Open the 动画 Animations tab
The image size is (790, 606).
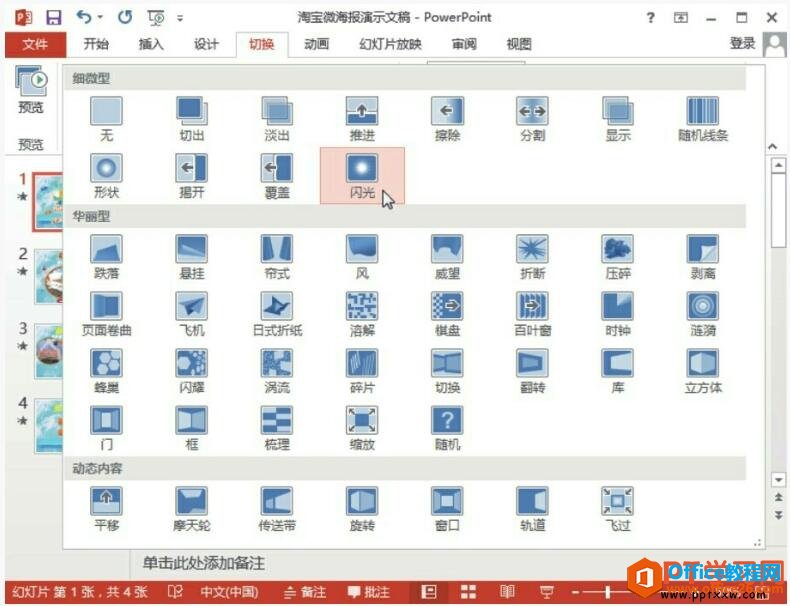tap(316, 44)
